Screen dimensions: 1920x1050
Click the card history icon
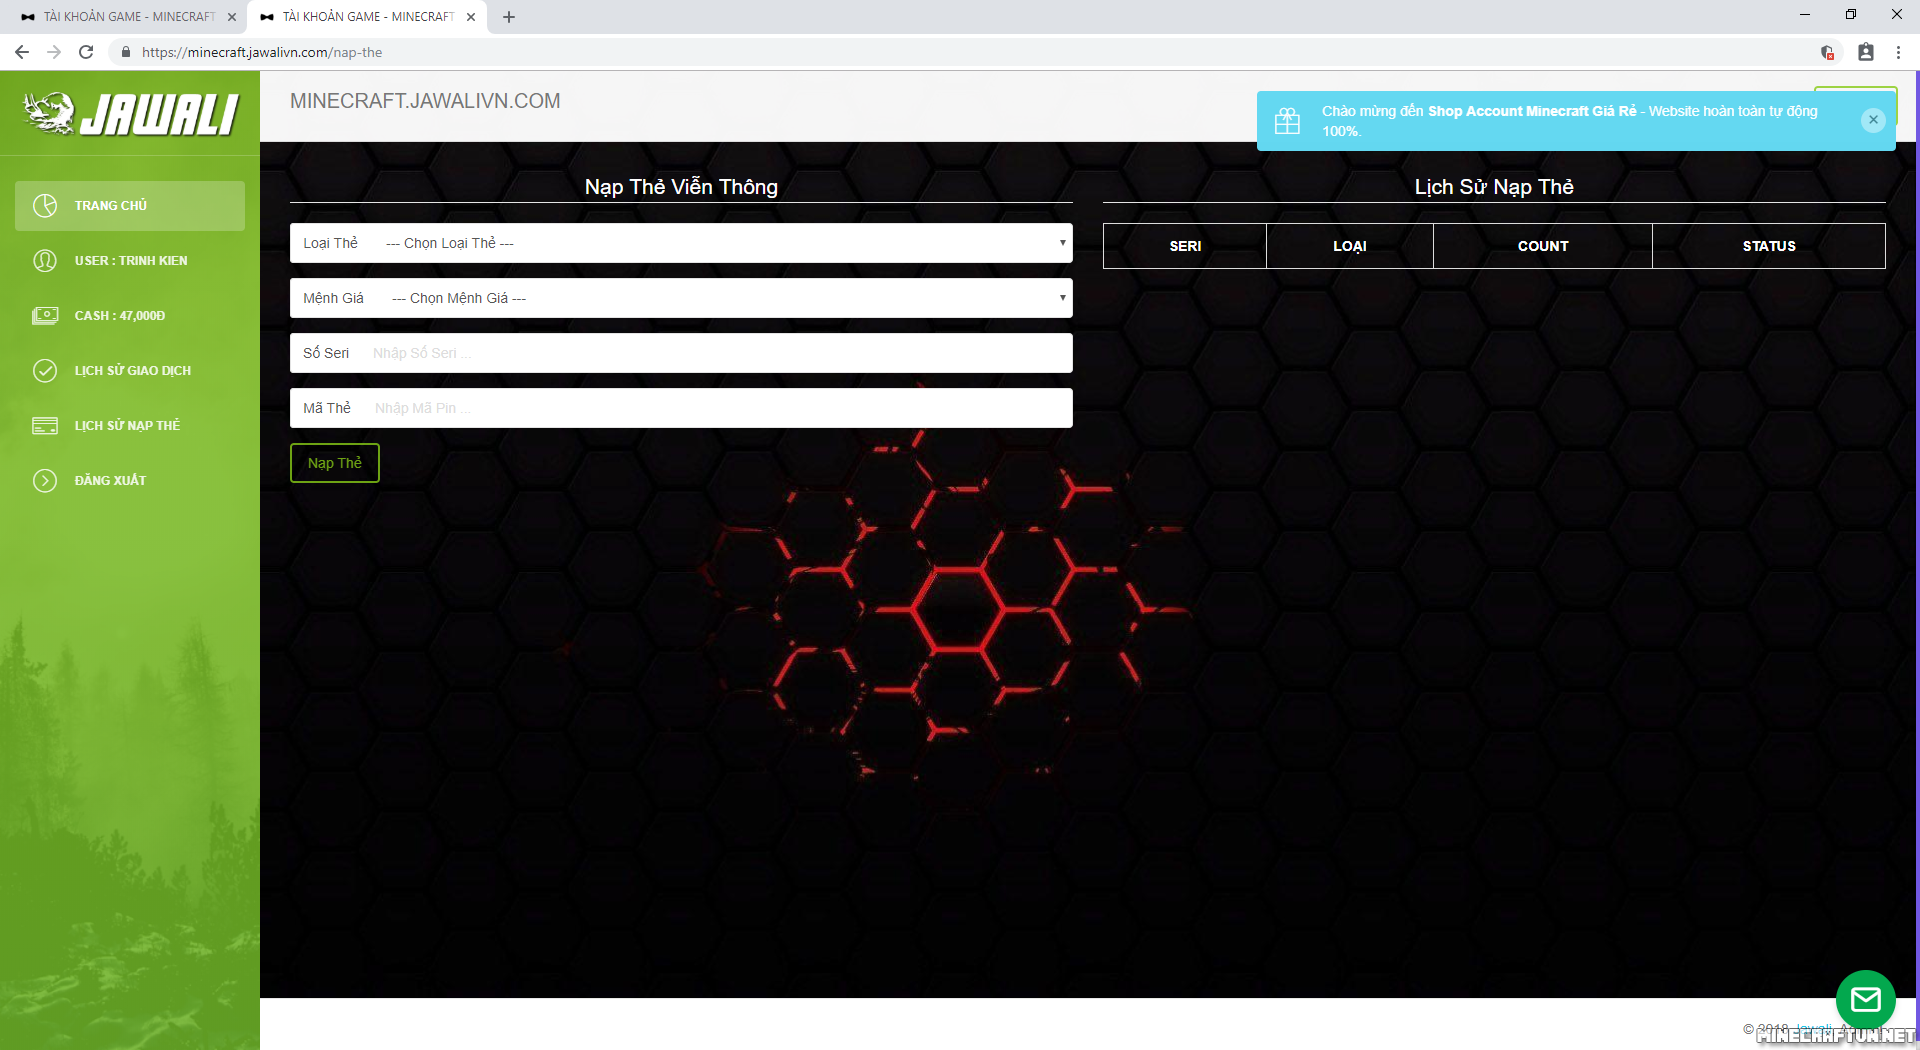45,426
